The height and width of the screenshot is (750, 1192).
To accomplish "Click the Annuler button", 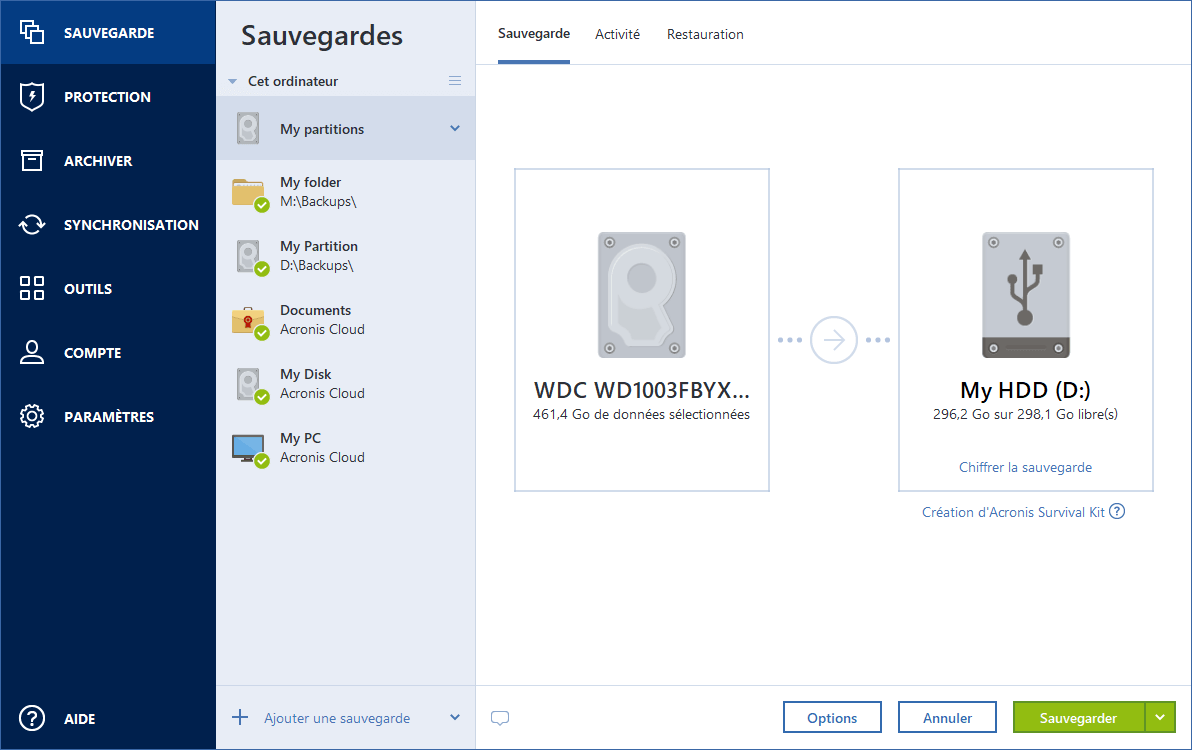I will 947,717.
